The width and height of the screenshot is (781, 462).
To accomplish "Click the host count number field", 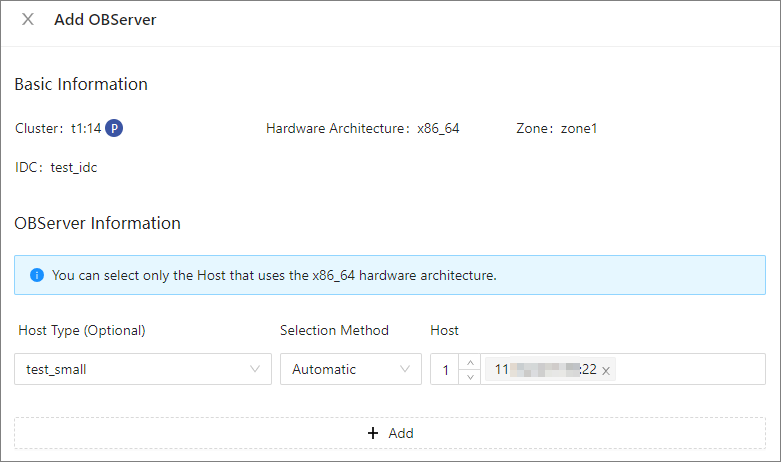I will [444, 369].
